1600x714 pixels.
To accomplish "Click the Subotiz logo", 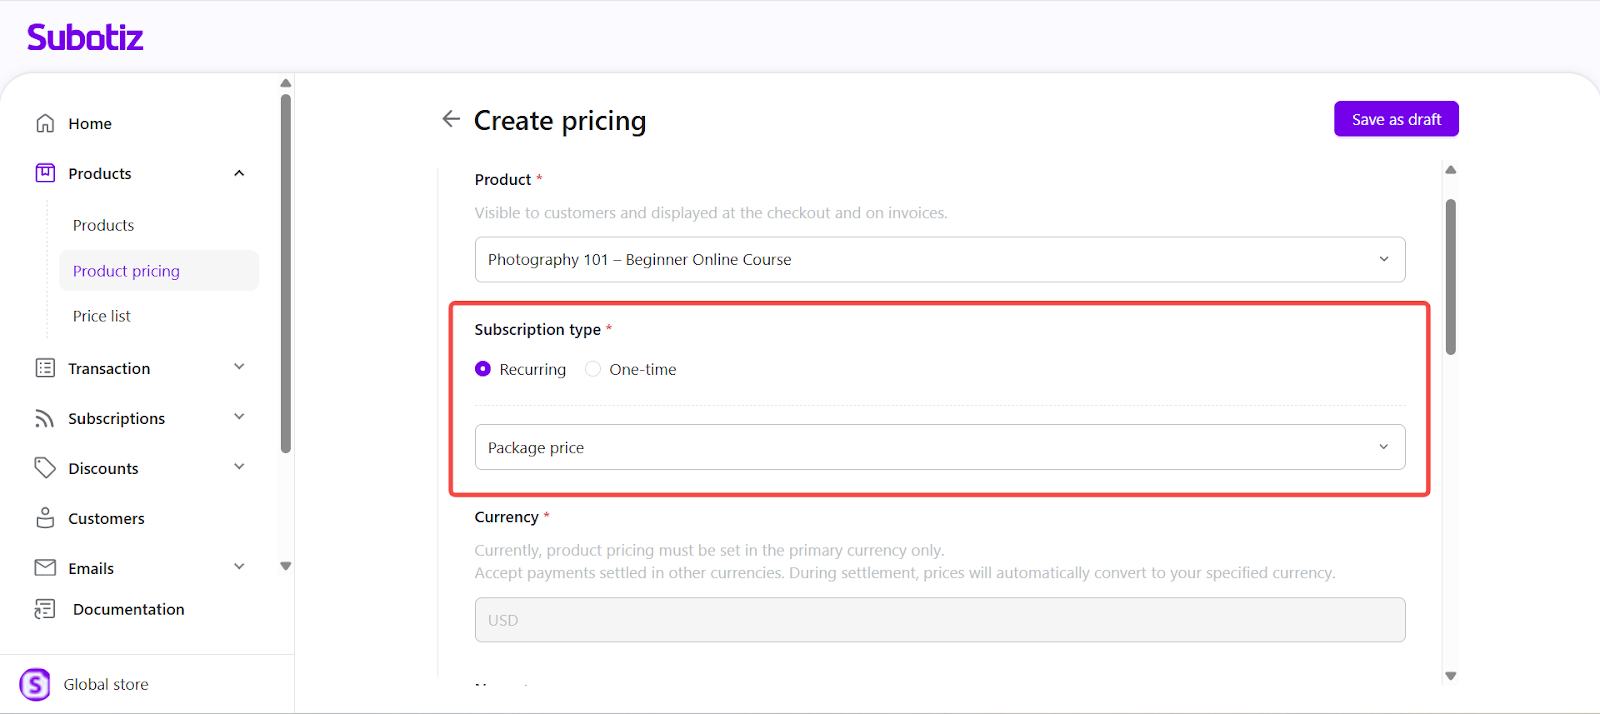I will (x=85, y=37).
